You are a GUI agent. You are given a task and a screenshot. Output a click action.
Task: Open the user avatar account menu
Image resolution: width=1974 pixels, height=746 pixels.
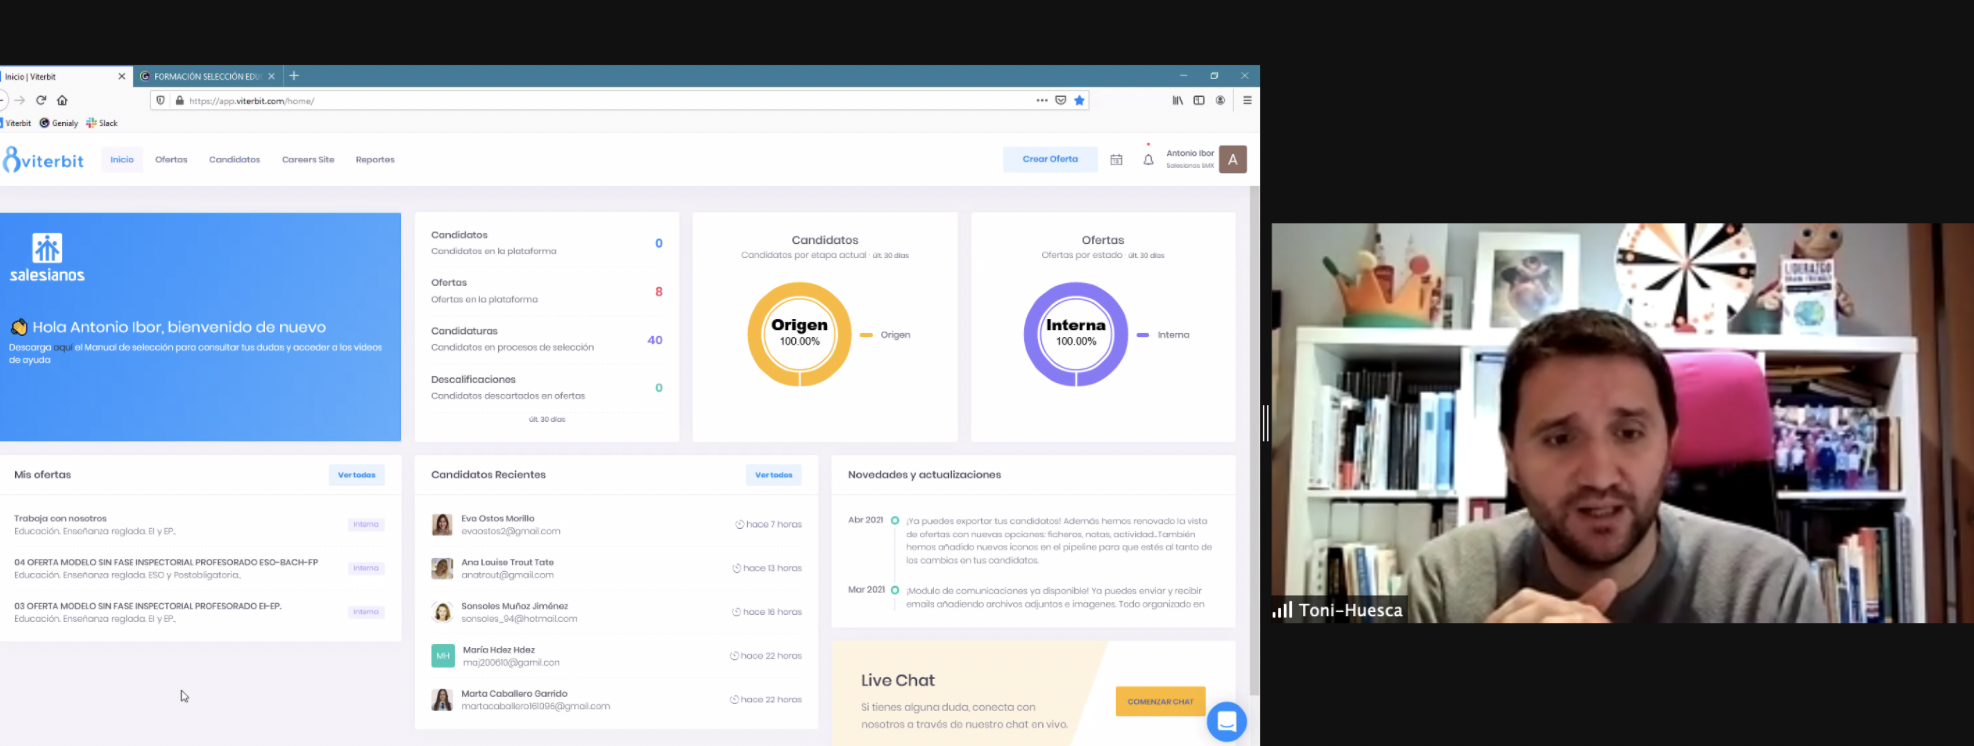[x=1233, y=160]
